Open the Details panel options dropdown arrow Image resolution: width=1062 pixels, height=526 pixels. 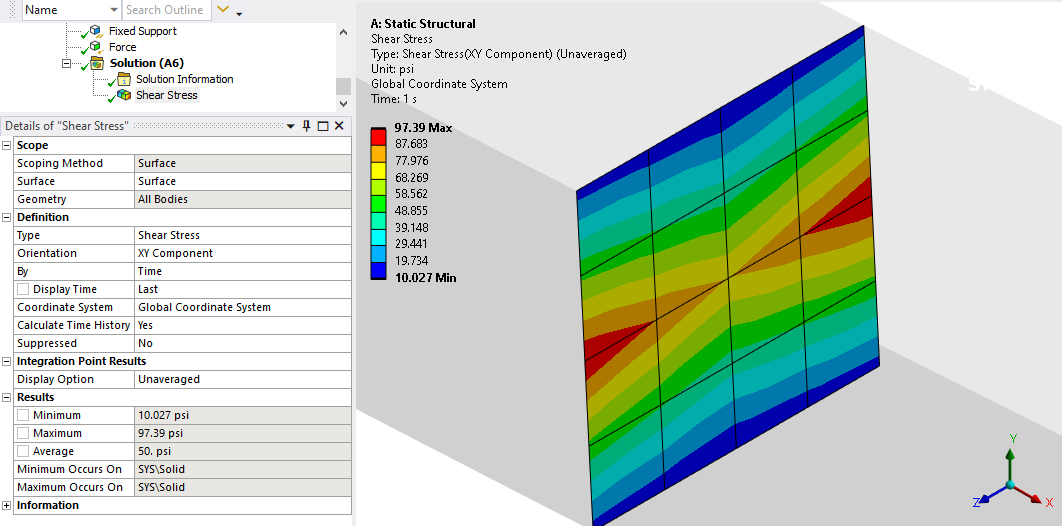(290, 126)
